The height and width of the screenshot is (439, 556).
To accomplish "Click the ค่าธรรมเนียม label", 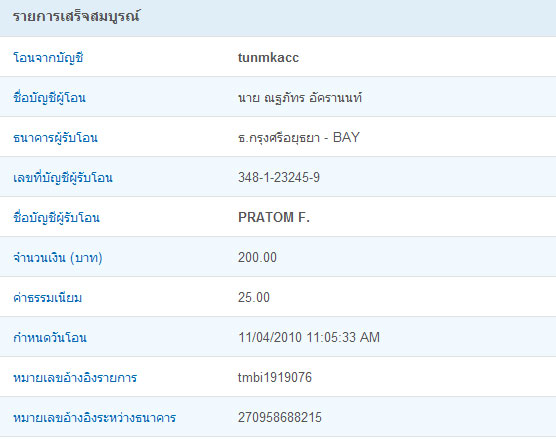I will (48, 298).
